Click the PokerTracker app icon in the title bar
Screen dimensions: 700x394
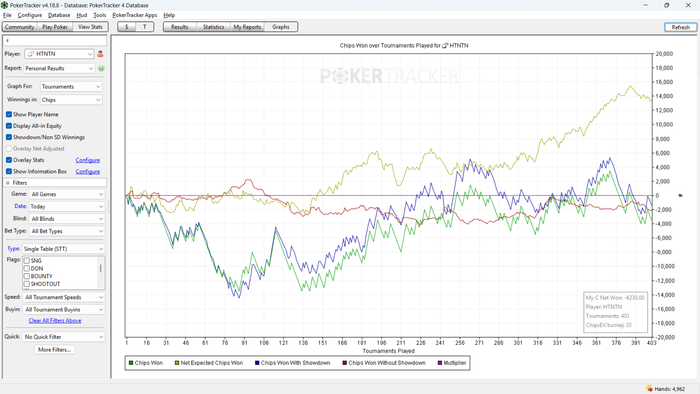[x=4, y=5]
